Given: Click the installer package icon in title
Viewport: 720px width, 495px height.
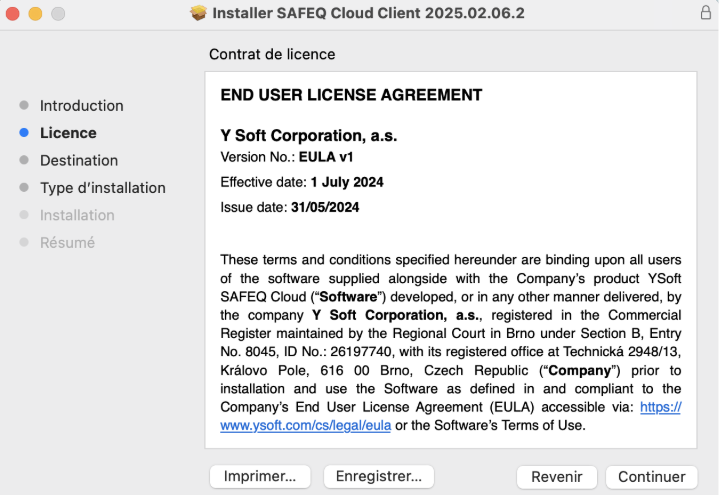Looking at the screenshot, I should [x=198, y=13].
